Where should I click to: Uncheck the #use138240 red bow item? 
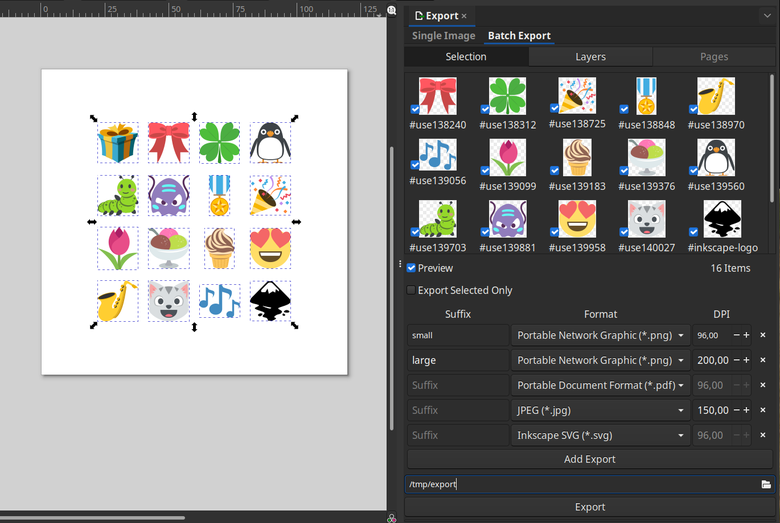tap(415, 109)
